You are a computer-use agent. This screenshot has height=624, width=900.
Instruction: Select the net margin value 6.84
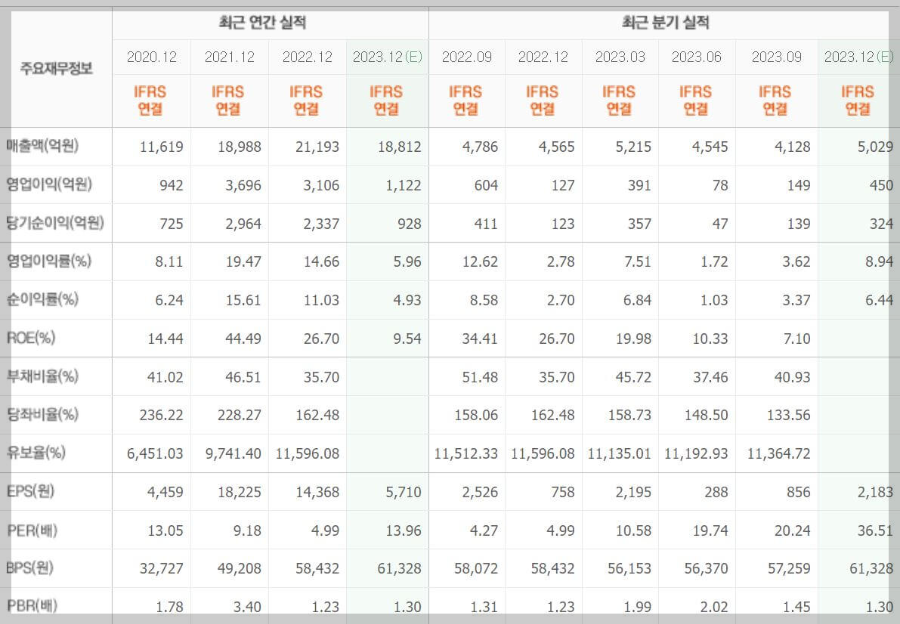637,300
